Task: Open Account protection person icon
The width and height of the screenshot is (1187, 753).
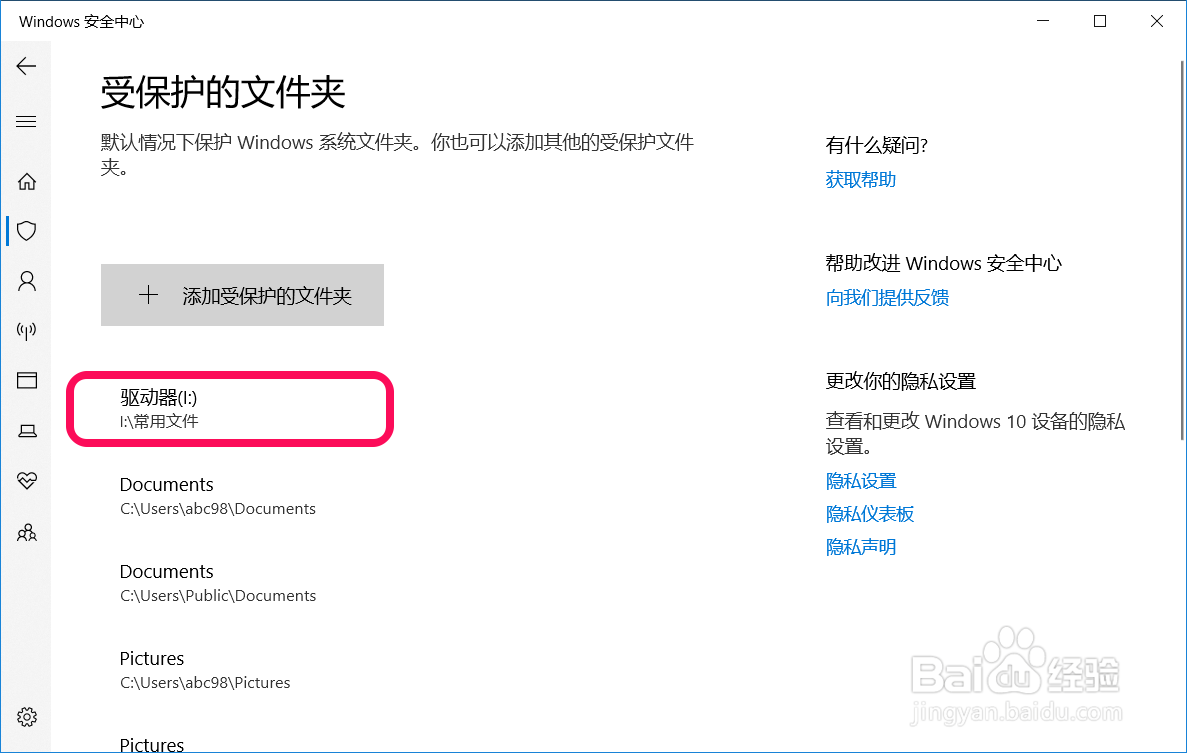Action: 26,282
